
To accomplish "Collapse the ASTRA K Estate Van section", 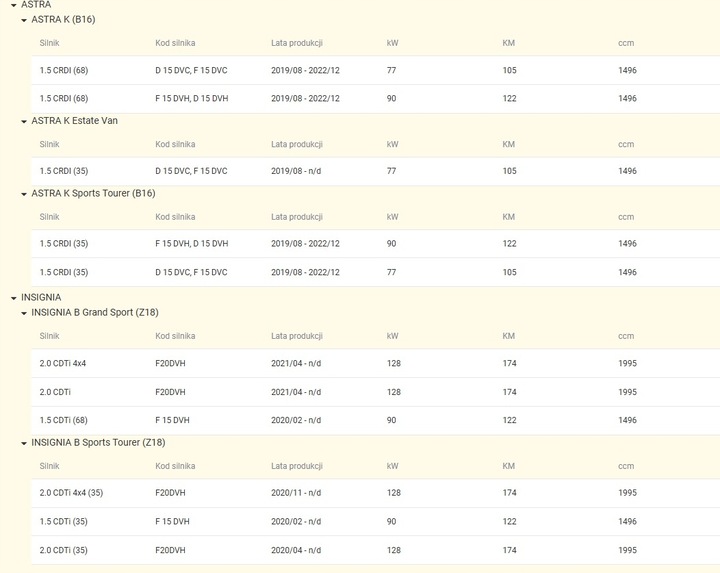I will pos(24,121).
